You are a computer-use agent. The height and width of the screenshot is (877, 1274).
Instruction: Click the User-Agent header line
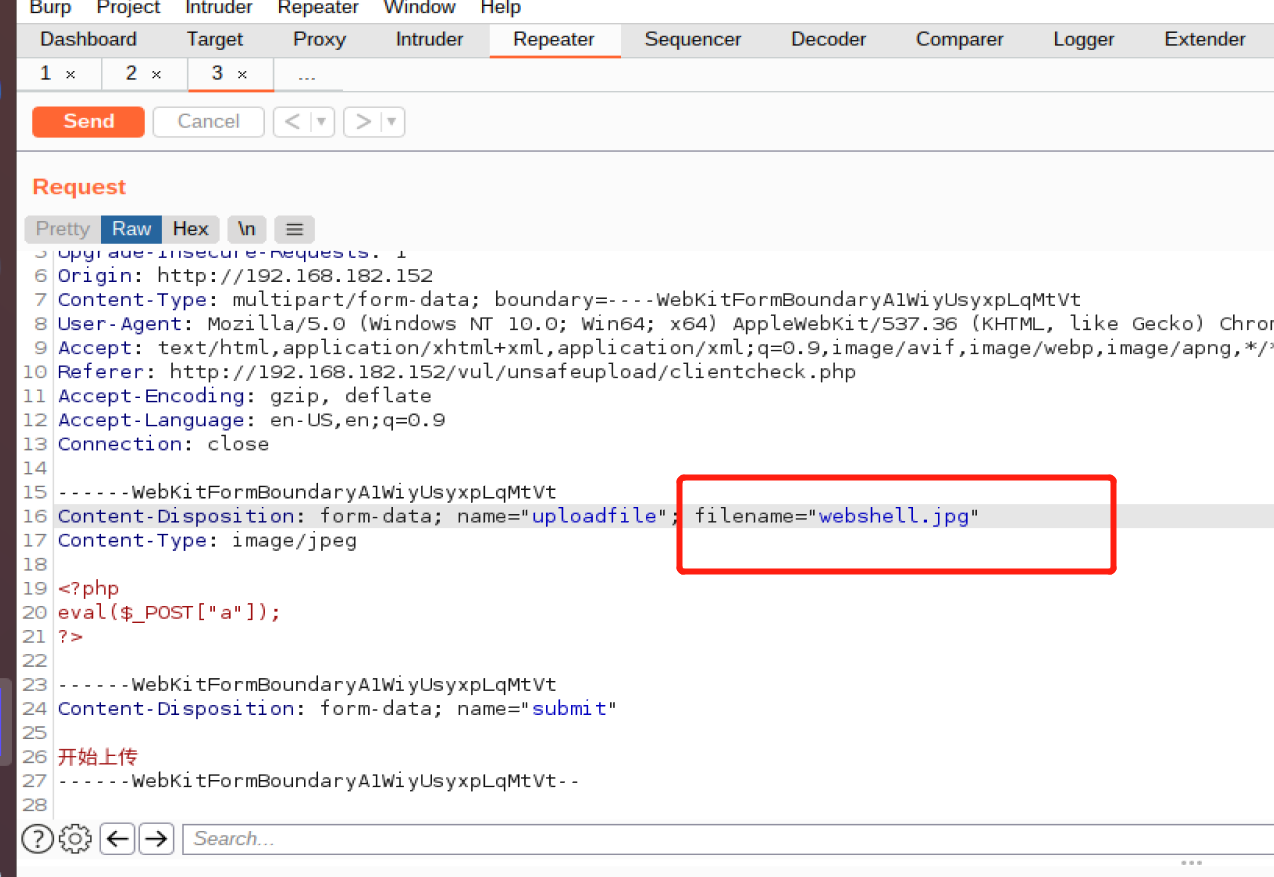pyautogui.click(x=666, y=324)
